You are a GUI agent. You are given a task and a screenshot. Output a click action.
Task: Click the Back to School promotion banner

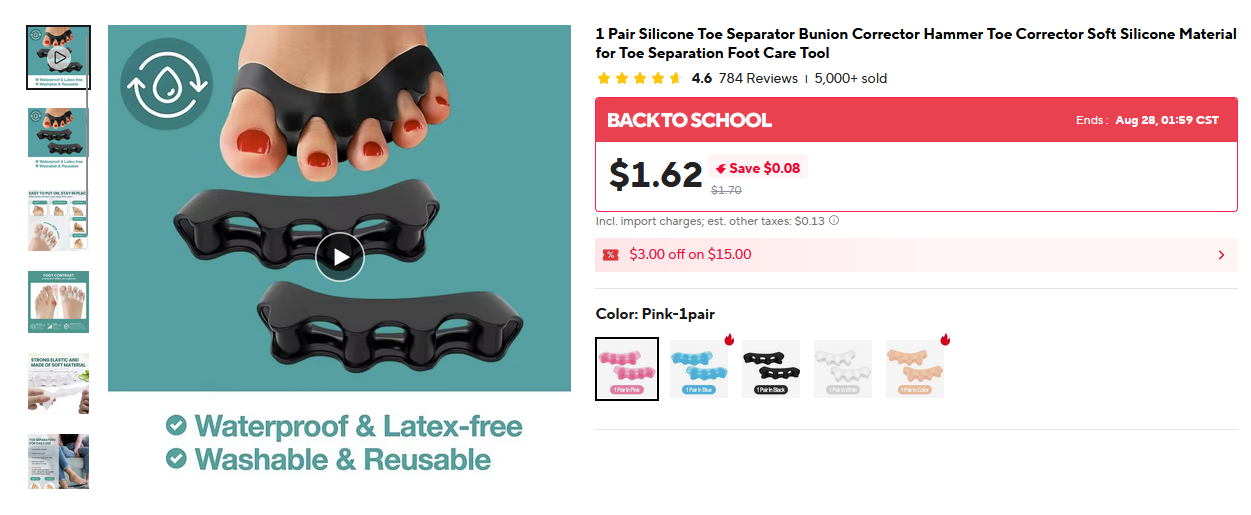[916, 120]
